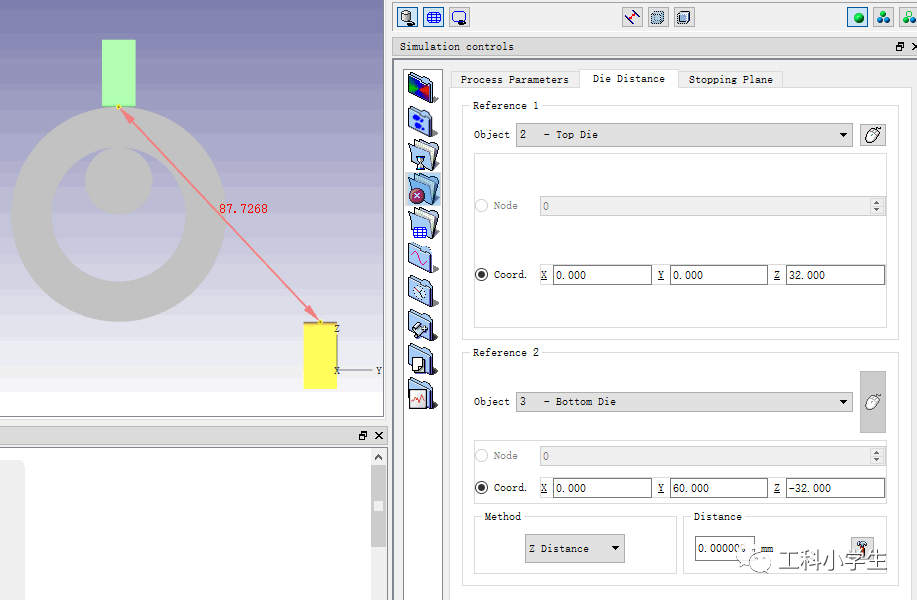Select the three blue spheres display icon
The image size is (917, 600).
[883, 17]
